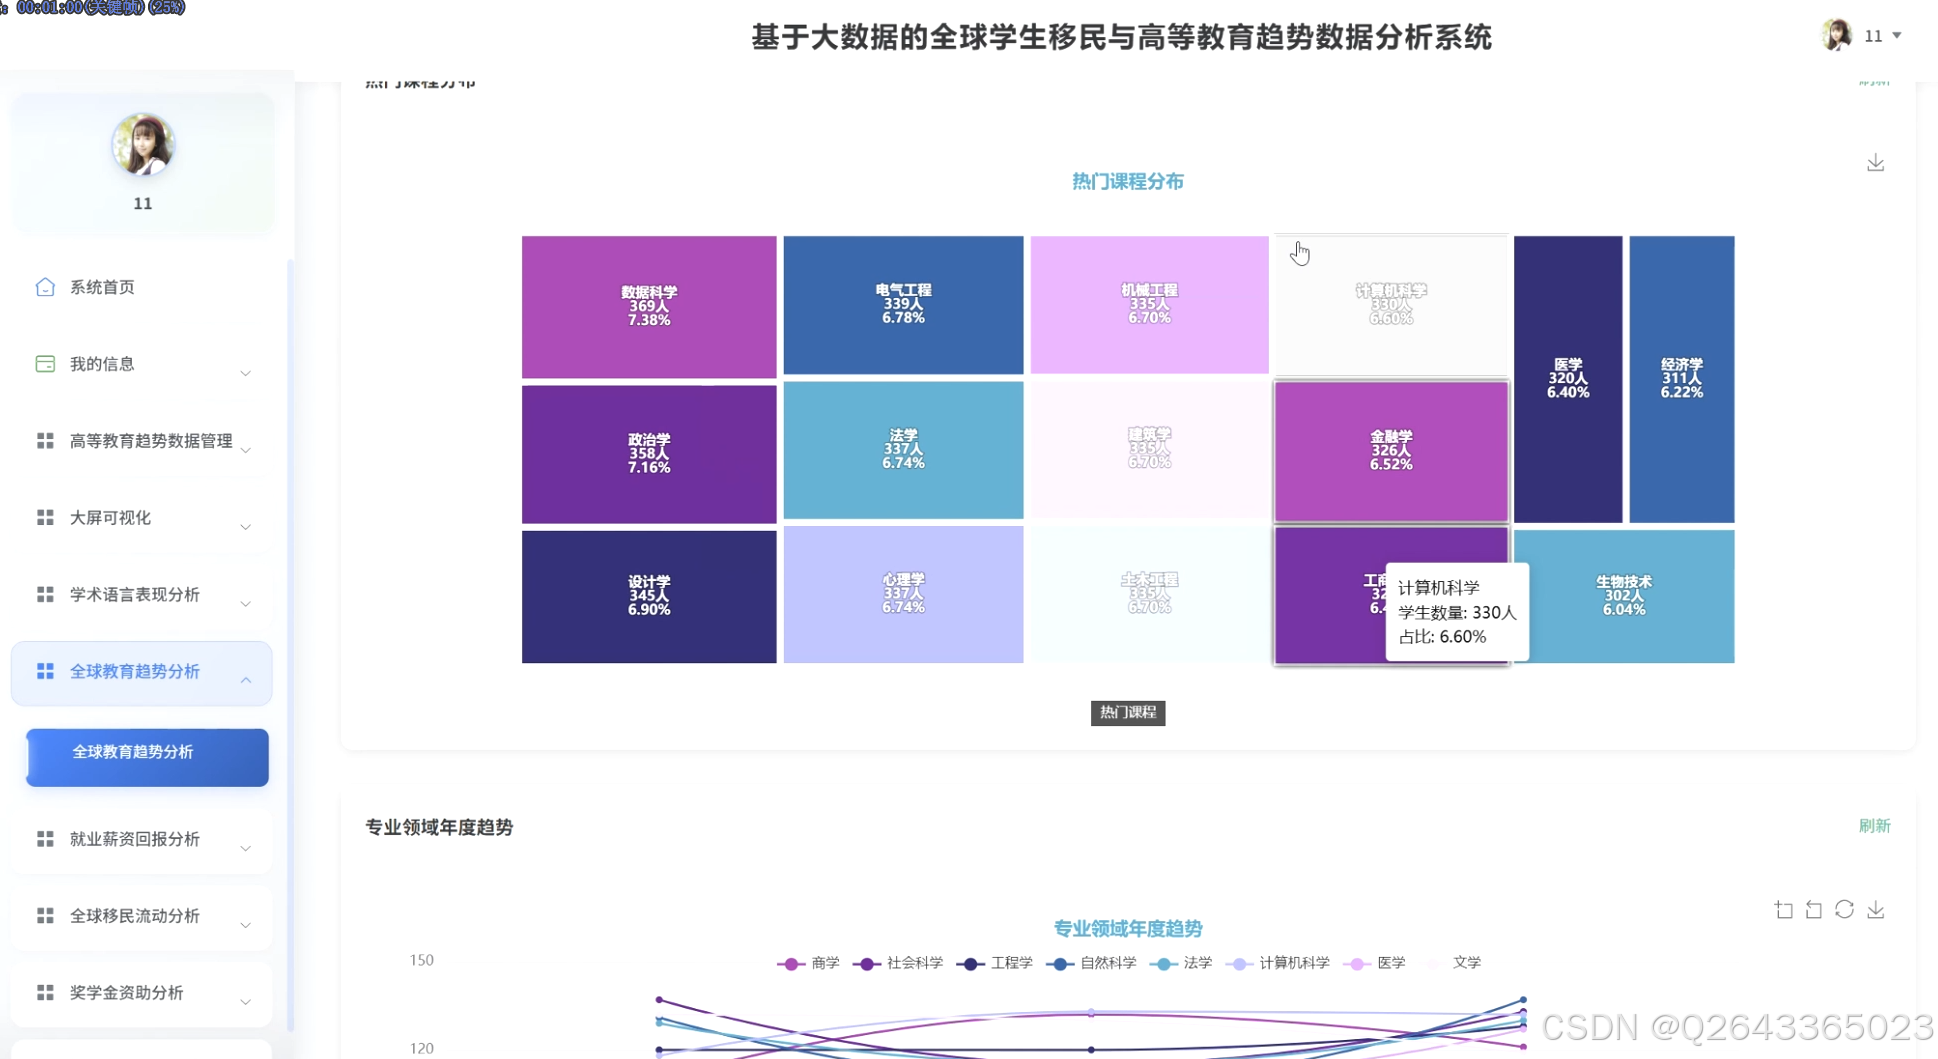Toggle 自然科学 series in the legend

1091,963
